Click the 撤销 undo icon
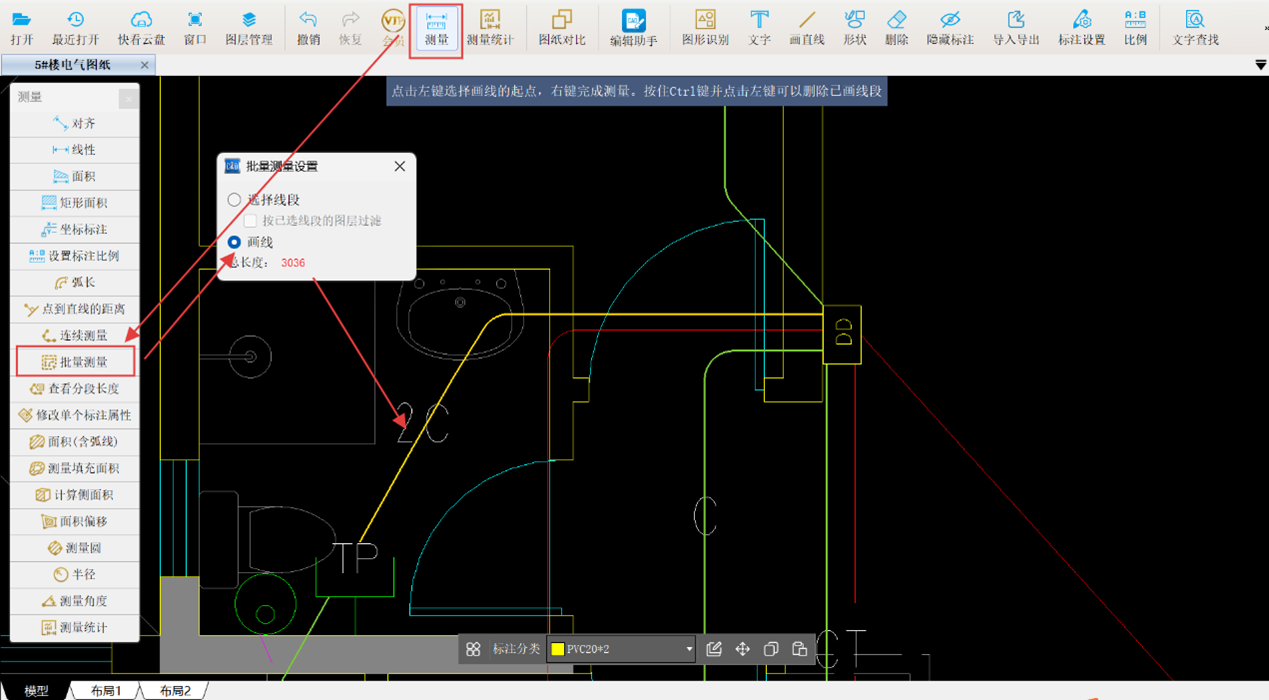 [x=308, y=27]
